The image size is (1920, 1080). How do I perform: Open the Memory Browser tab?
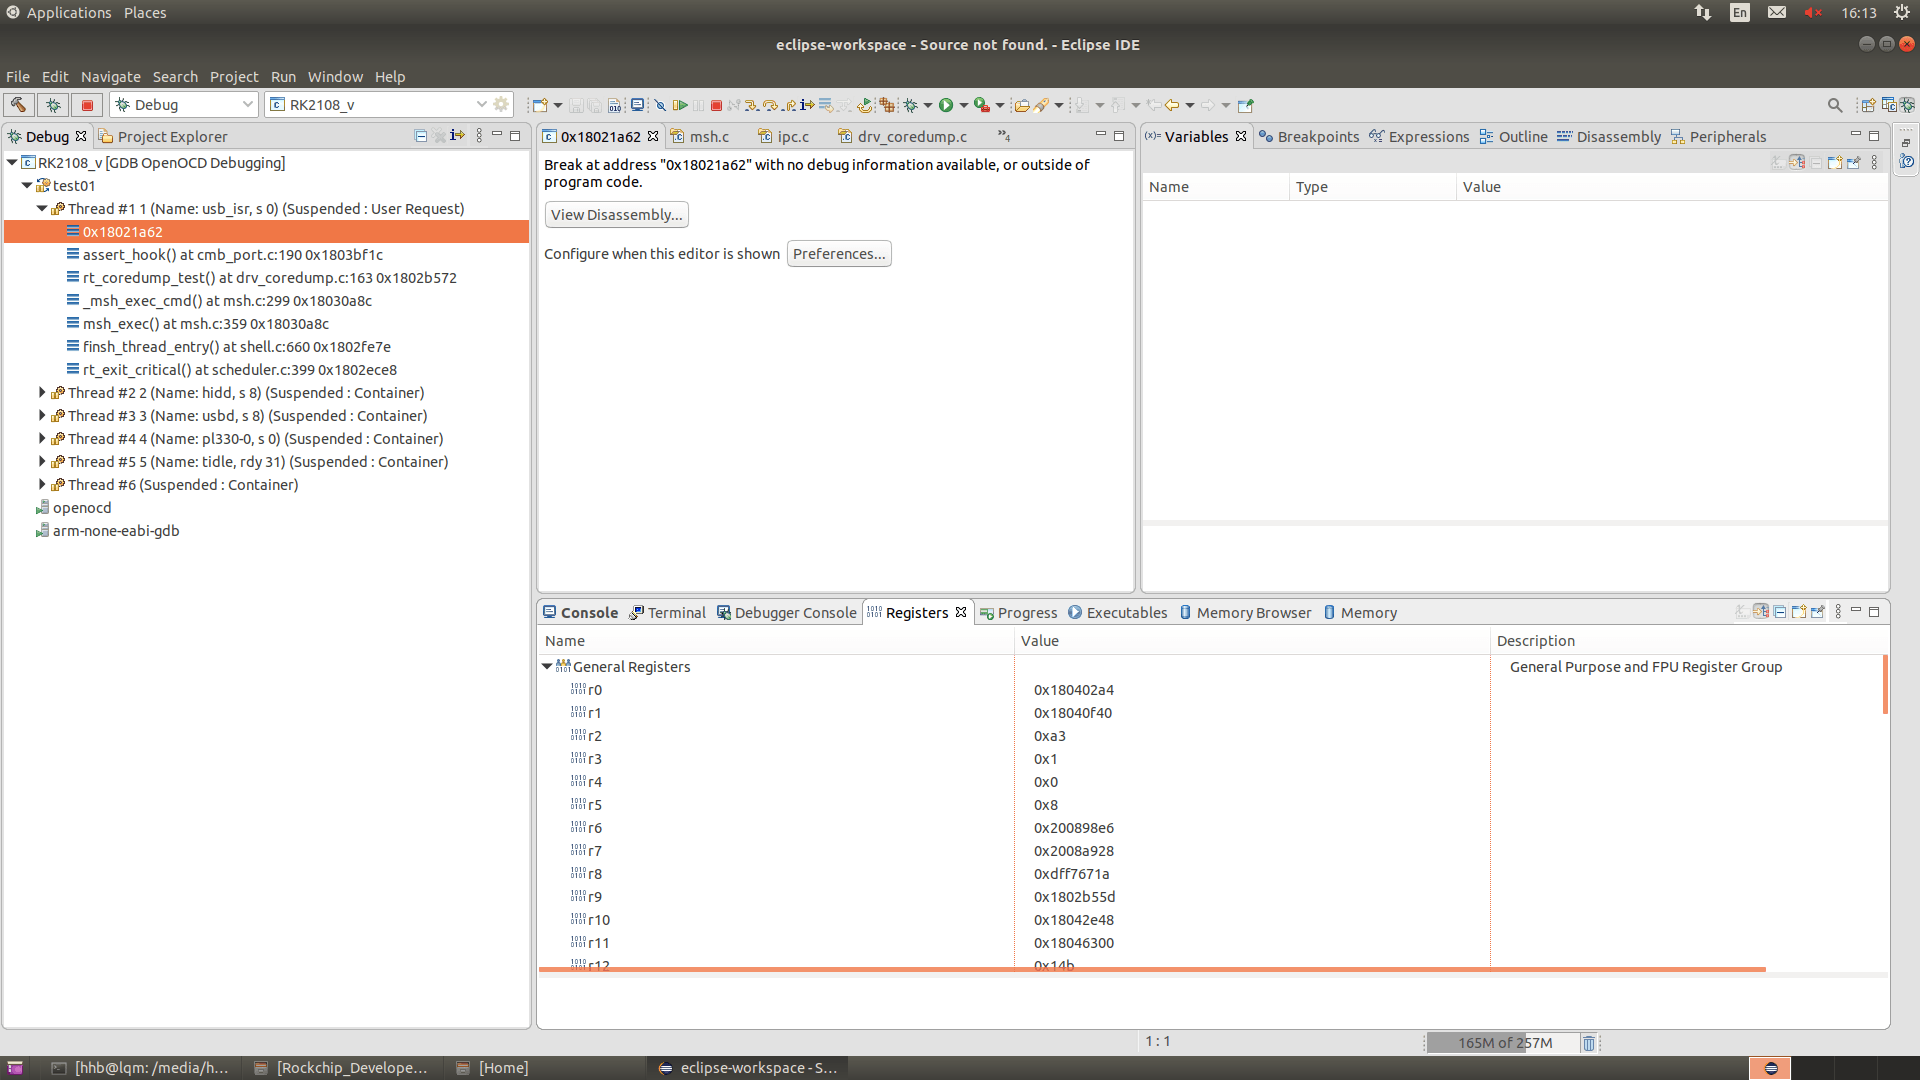1245,613
